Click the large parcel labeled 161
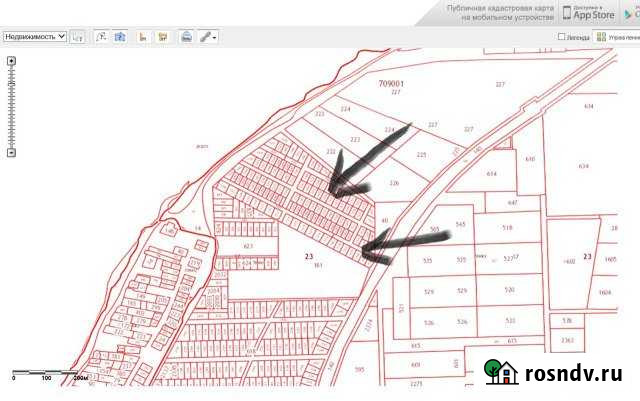The height and width of the screenshot is (401, 640). point(318,266)
